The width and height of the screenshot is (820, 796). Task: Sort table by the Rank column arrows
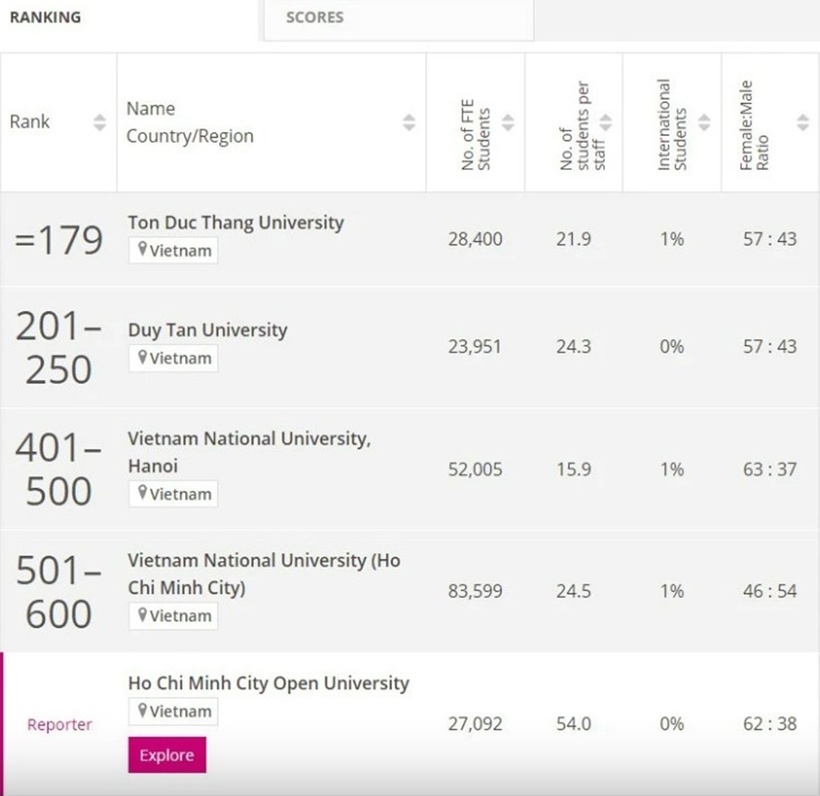point(99,122)
